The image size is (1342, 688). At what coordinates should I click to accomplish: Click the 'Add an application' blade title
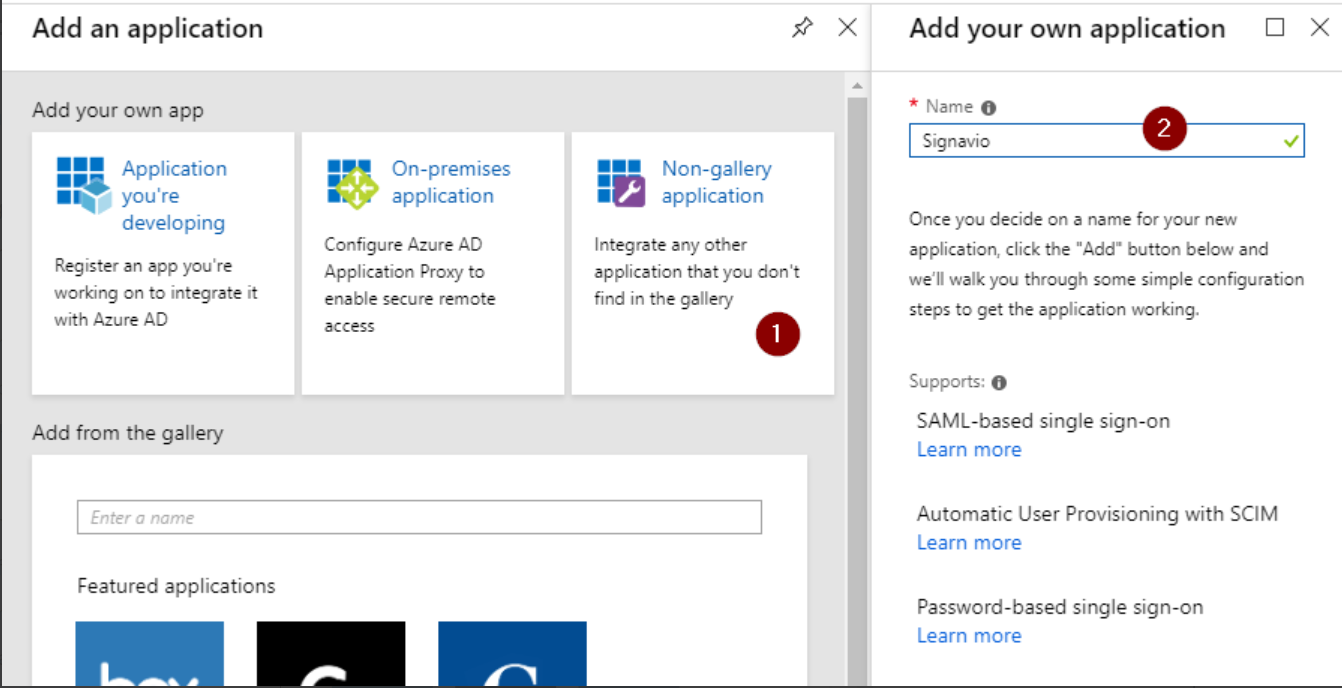[x=148, y=29]
